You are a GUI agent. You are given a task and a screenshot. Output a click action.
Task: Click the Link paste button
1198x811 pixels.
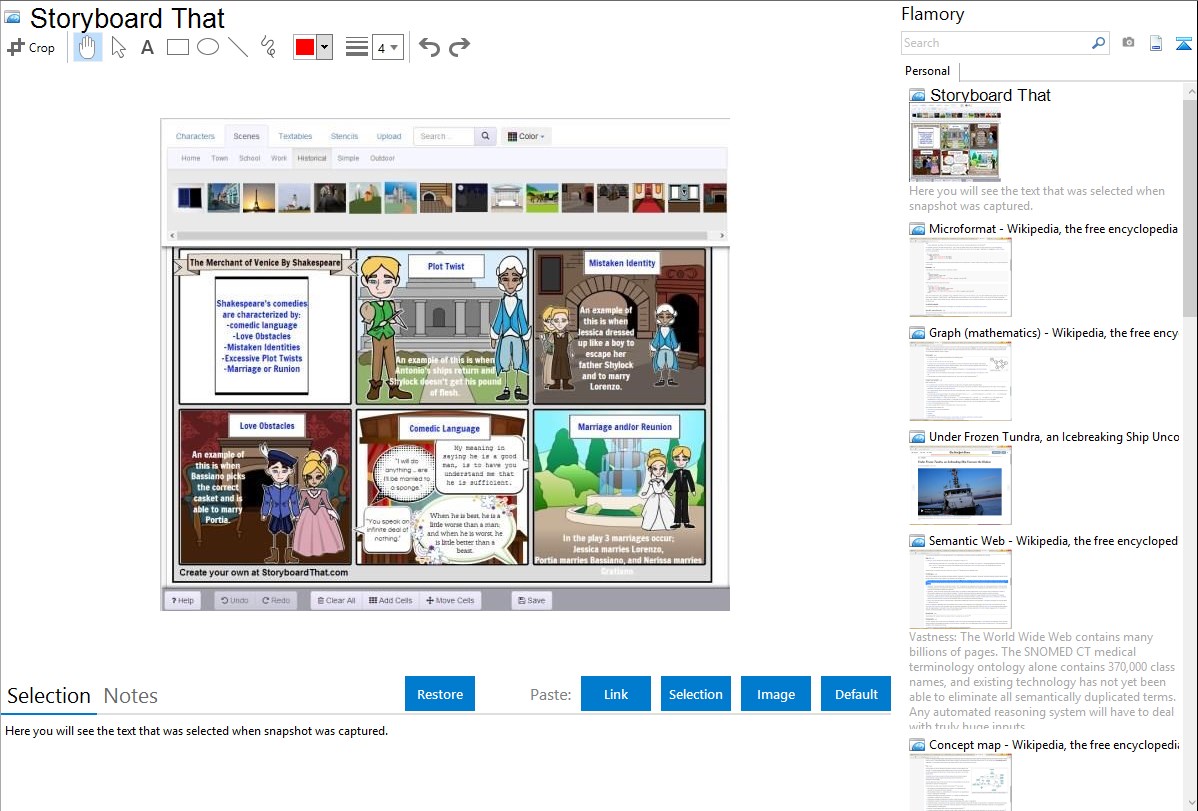tap(616, 694)
